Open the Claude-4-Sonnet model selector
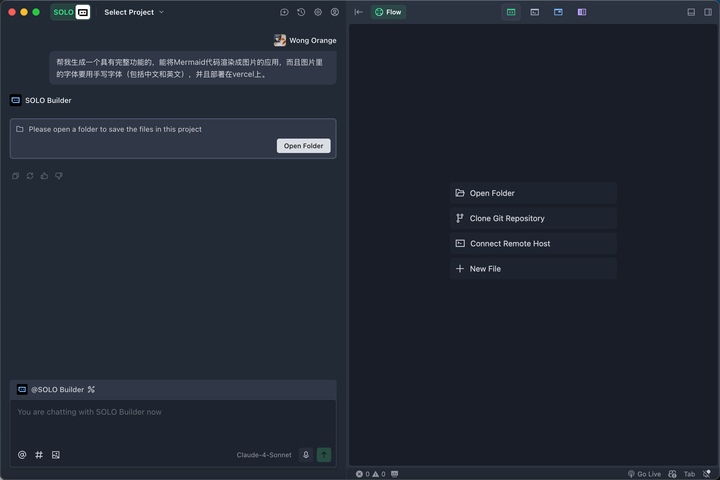The image size is (720, 480). point(264,455)
